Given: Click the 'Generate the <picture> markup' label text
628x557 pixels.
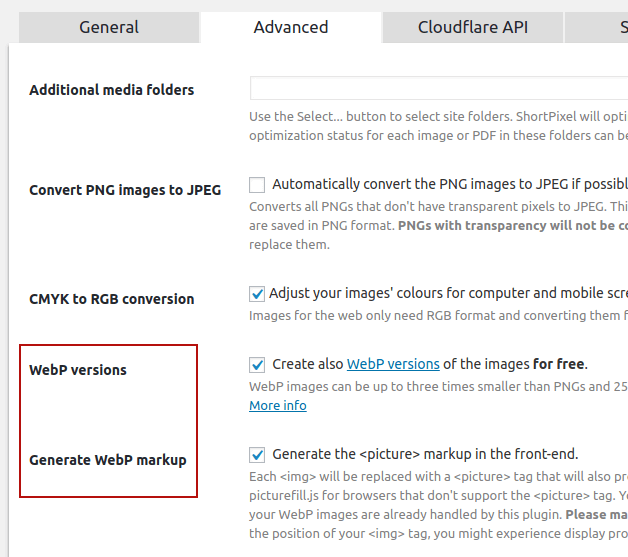Looking at the screenshot, I should 425,454.
